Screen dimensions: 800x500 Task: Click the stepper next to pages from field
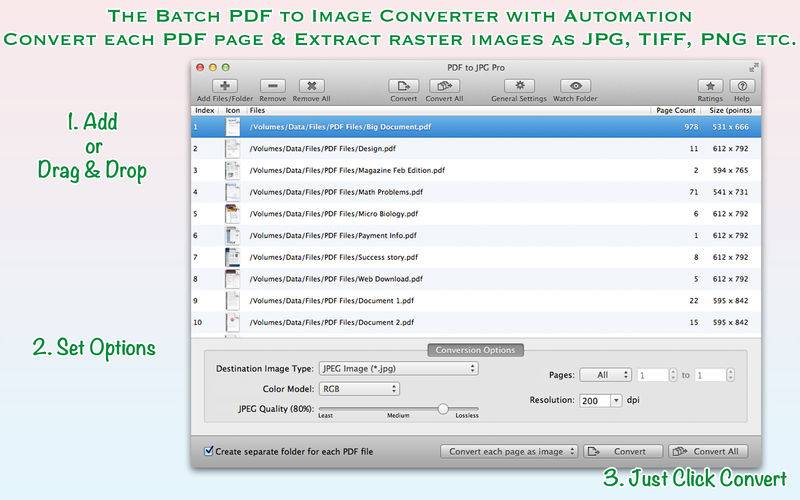click(x=673, y=375)
